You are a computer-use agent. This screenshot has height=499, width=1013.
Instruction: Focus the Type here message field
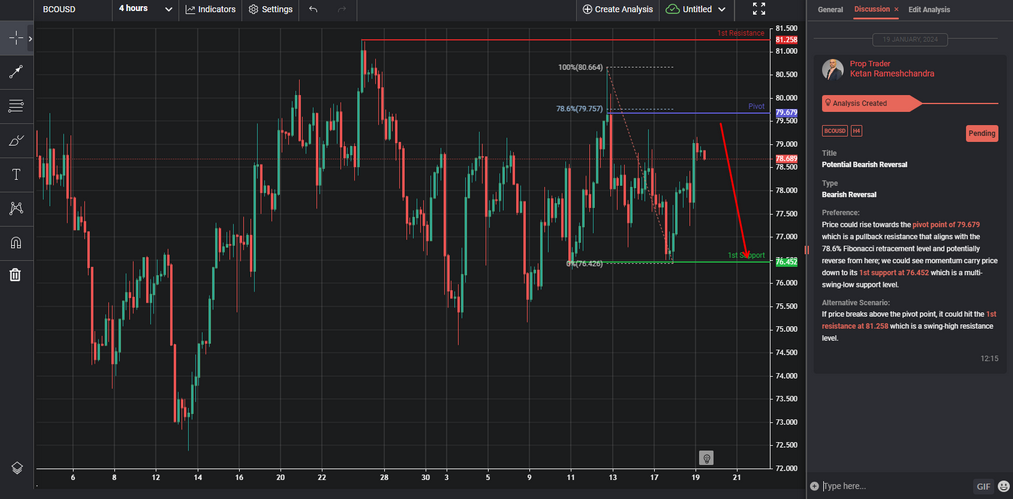(x=895, y=486)
